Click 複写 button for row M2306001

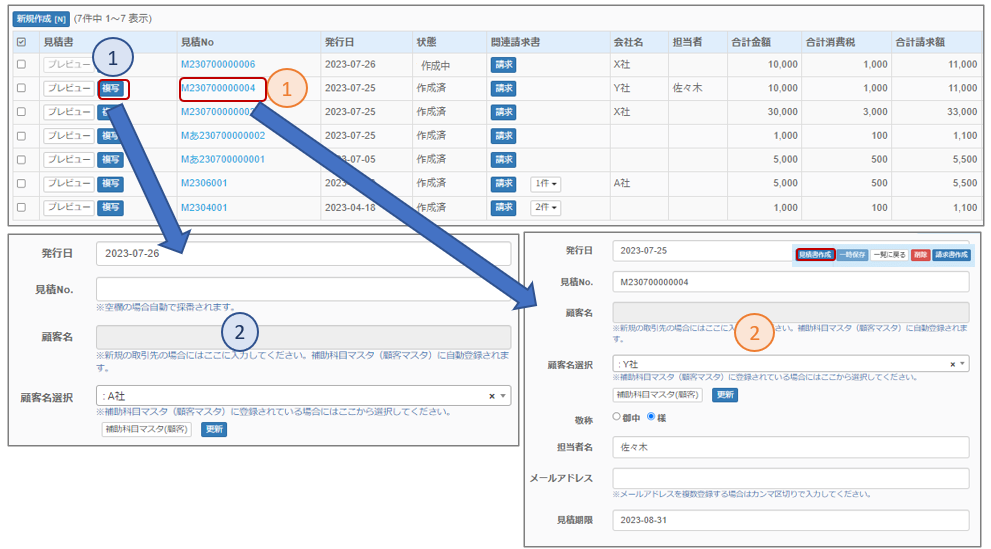pos(111,184)
